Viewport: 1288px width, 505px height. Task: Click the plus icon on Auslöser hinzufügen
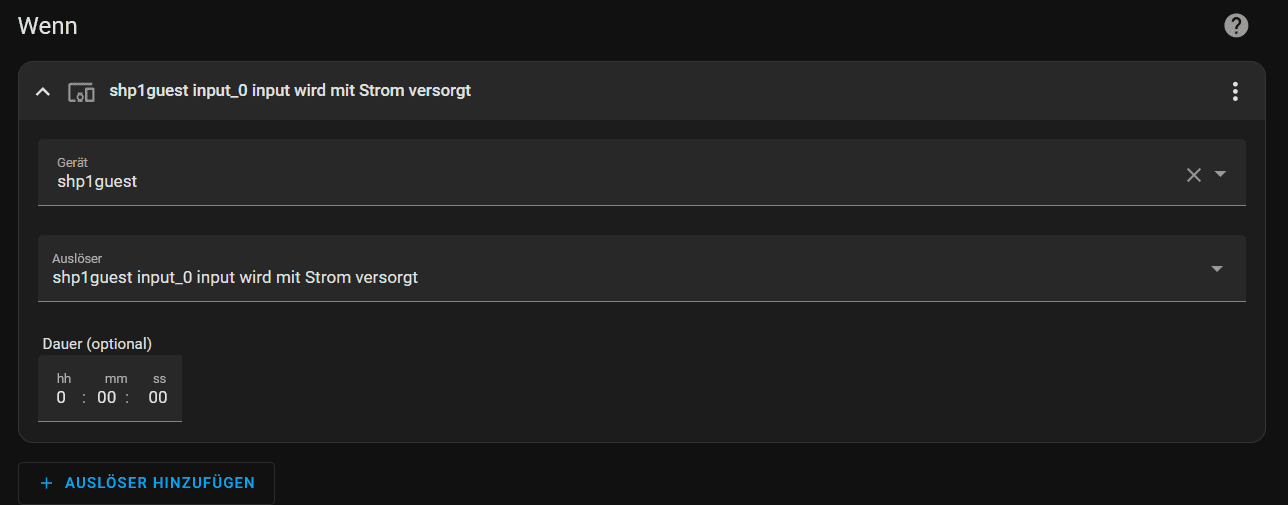[46, 483]
